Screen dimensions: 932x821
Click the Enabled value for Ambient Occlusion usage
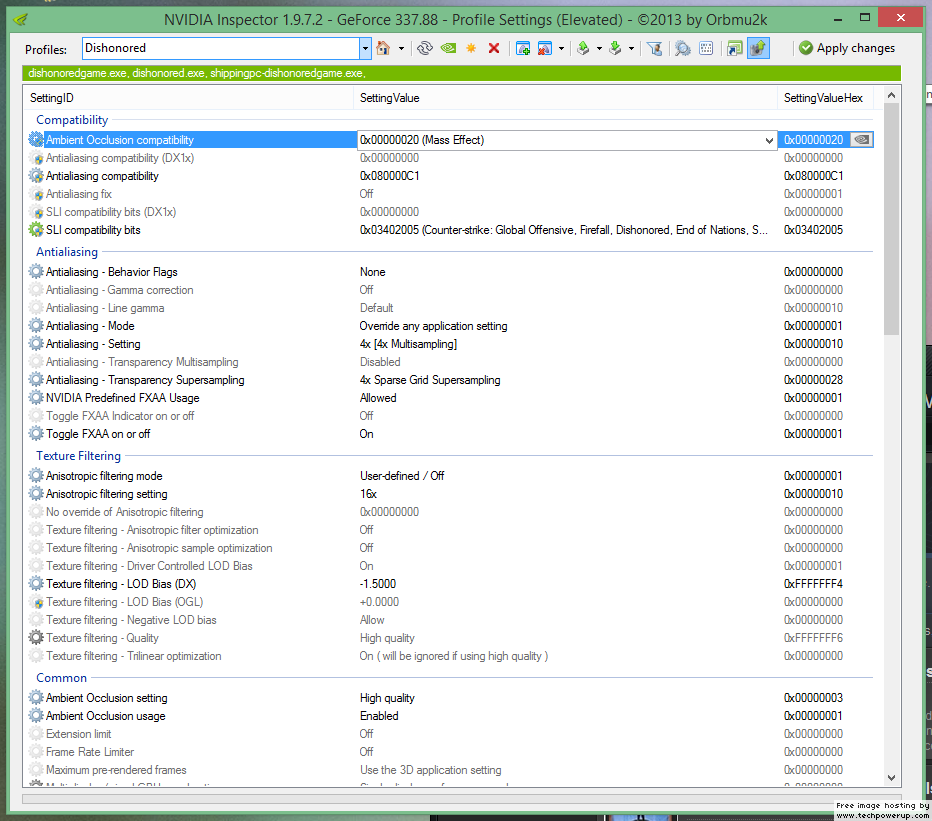(379, 716)
